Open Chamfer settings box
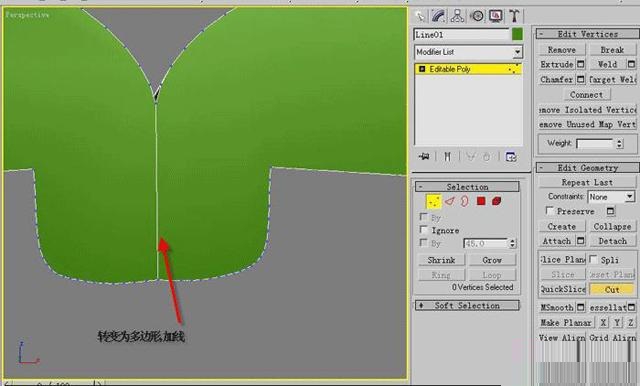 pyautogui.click(x=581, y=79)
